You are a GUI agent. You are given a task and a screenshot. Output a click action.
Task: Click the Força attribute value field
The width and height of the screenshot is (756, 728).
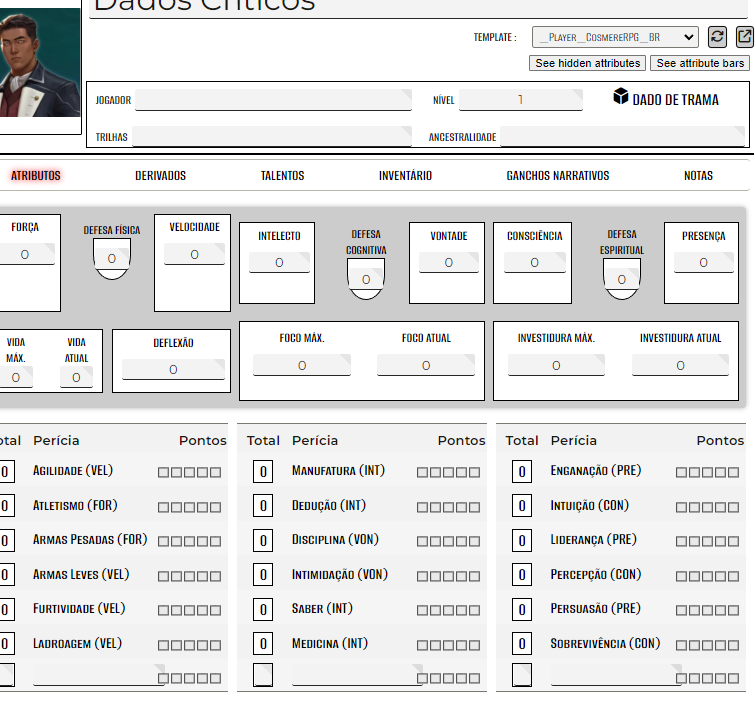pos(25,254)
